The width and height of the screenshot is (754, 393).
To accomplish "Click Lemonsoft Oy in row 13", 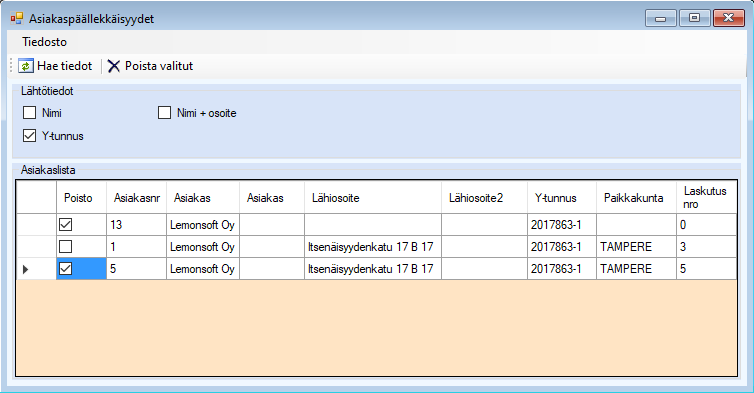I will point(202,225).
